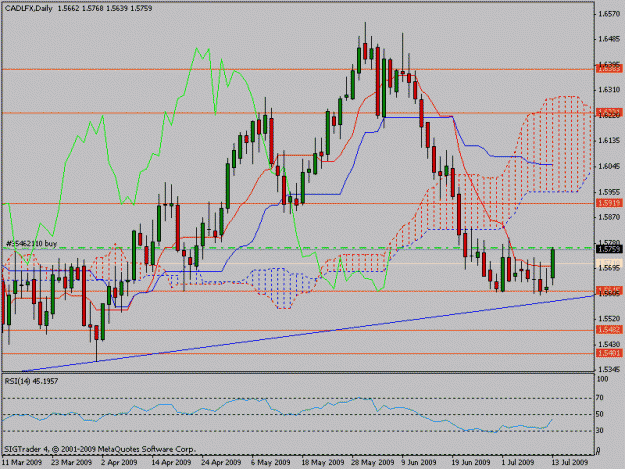Click the '1 Jul 2009' date label
The height and width of the screenshot is (469, 625).
(518, 462)
